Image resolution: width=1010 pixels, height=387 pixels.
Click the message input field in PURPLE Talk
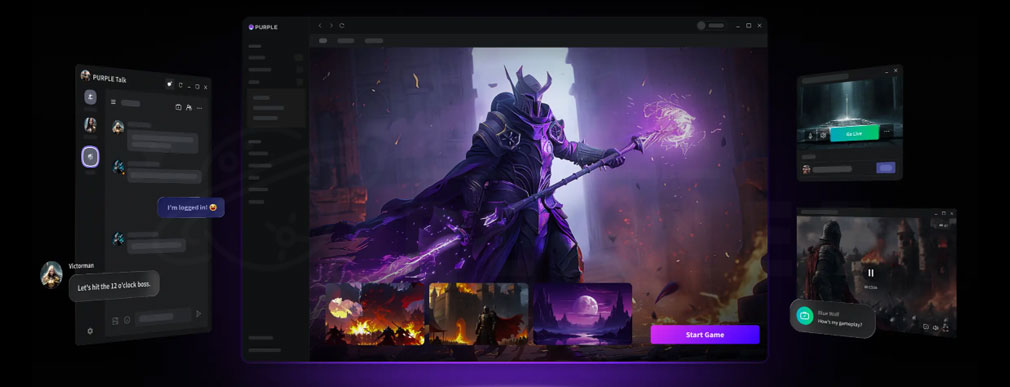tap(163, 316)
